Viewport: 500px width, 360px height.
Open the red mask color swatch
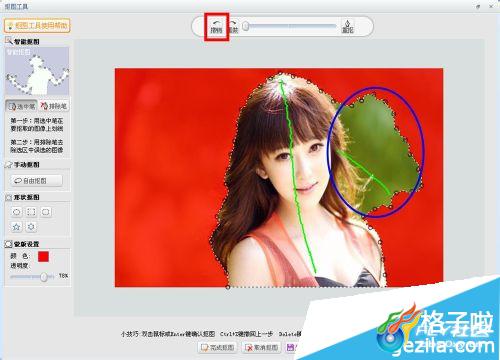(43, 256)
